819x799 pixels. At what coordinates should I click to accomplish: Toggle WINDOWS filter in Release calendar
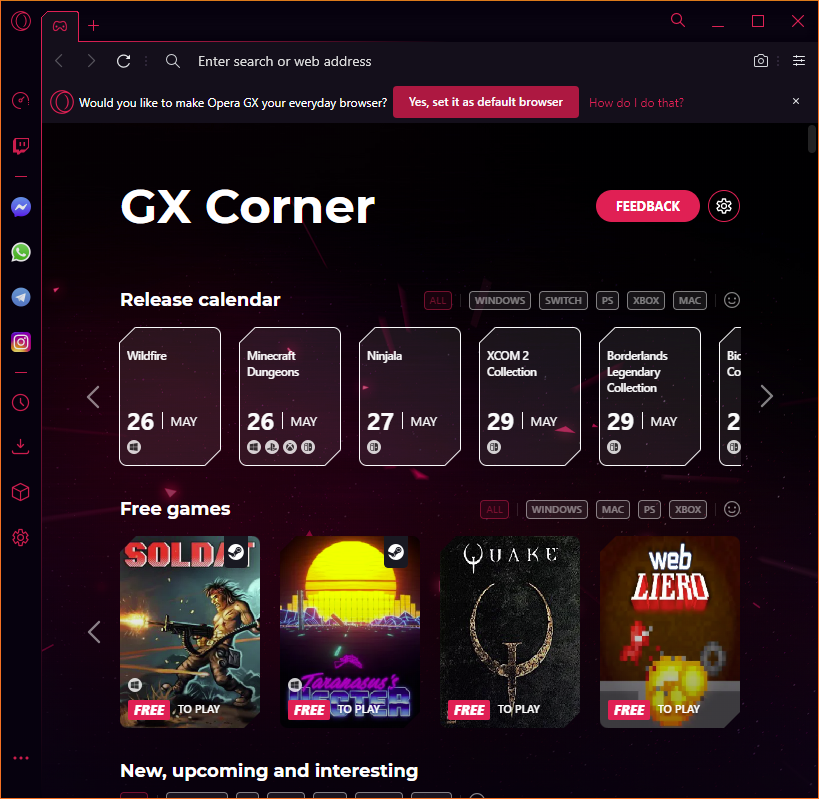[x=499, y=300]
